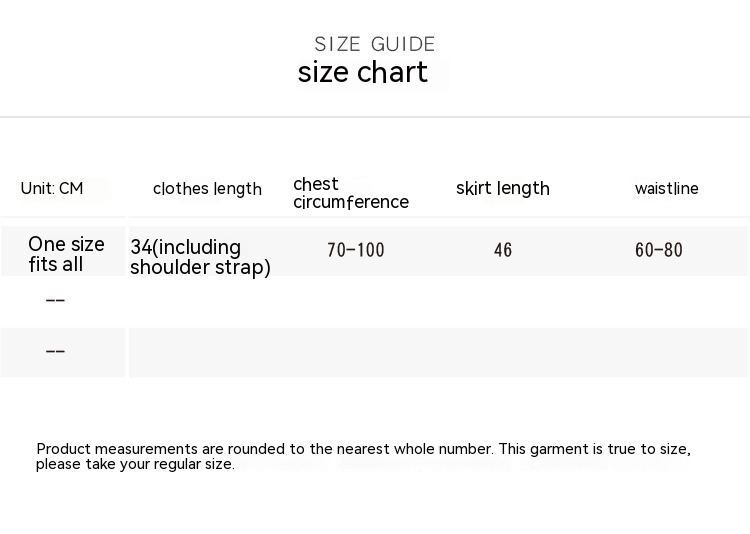The image size is (750, 534).
Task: Click the "size chart" title
Action: [363, 73]
